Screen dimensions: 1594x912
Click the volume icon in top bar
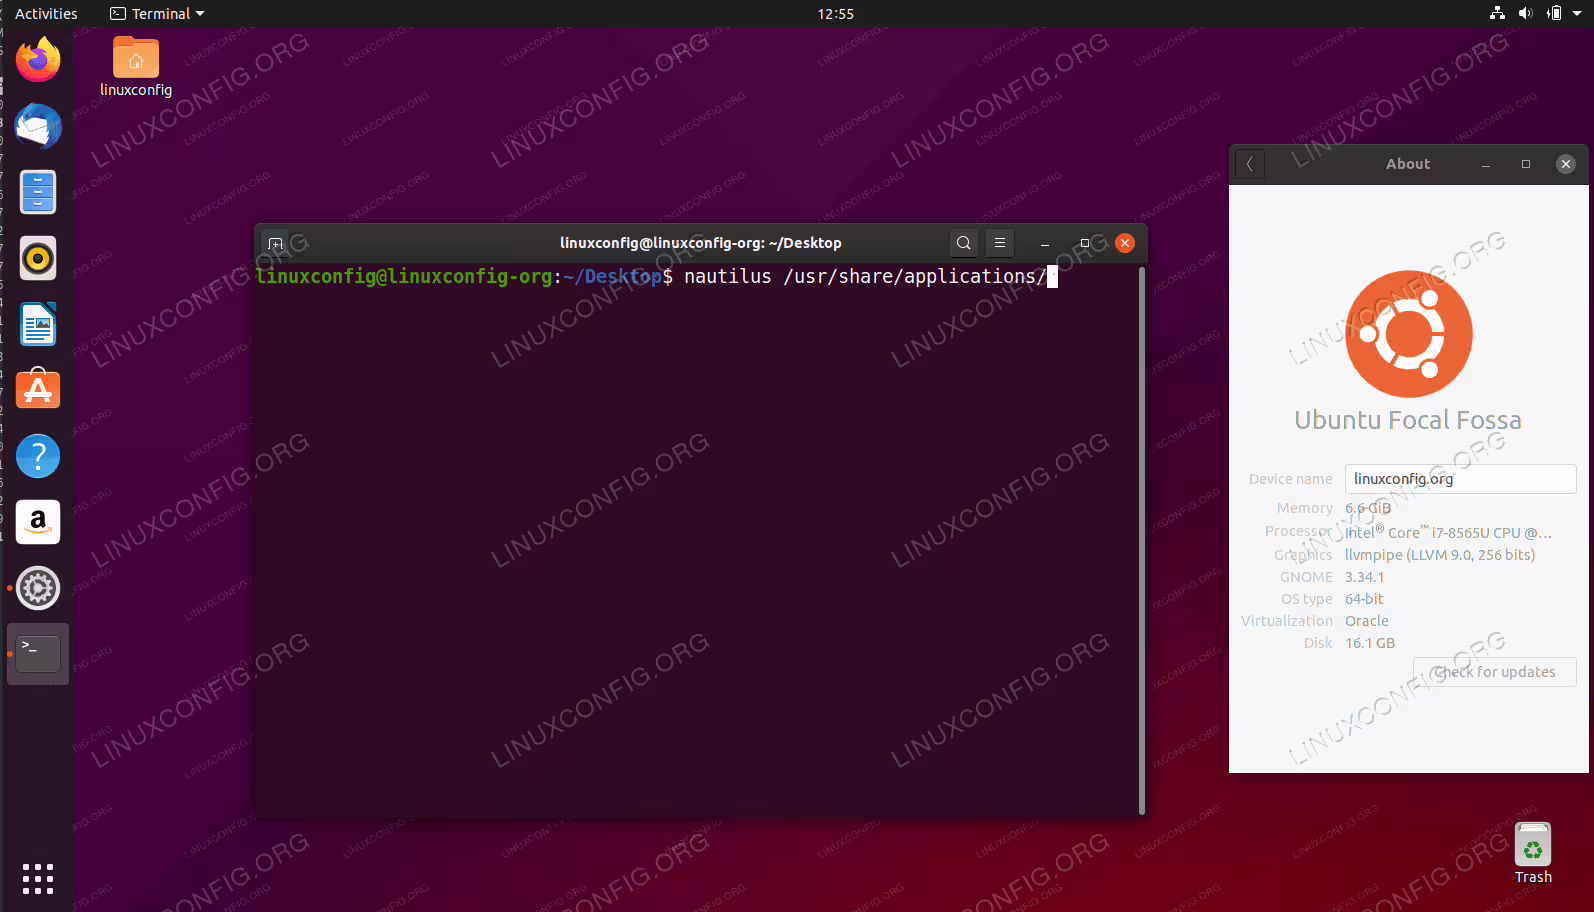pos(1525,13)
